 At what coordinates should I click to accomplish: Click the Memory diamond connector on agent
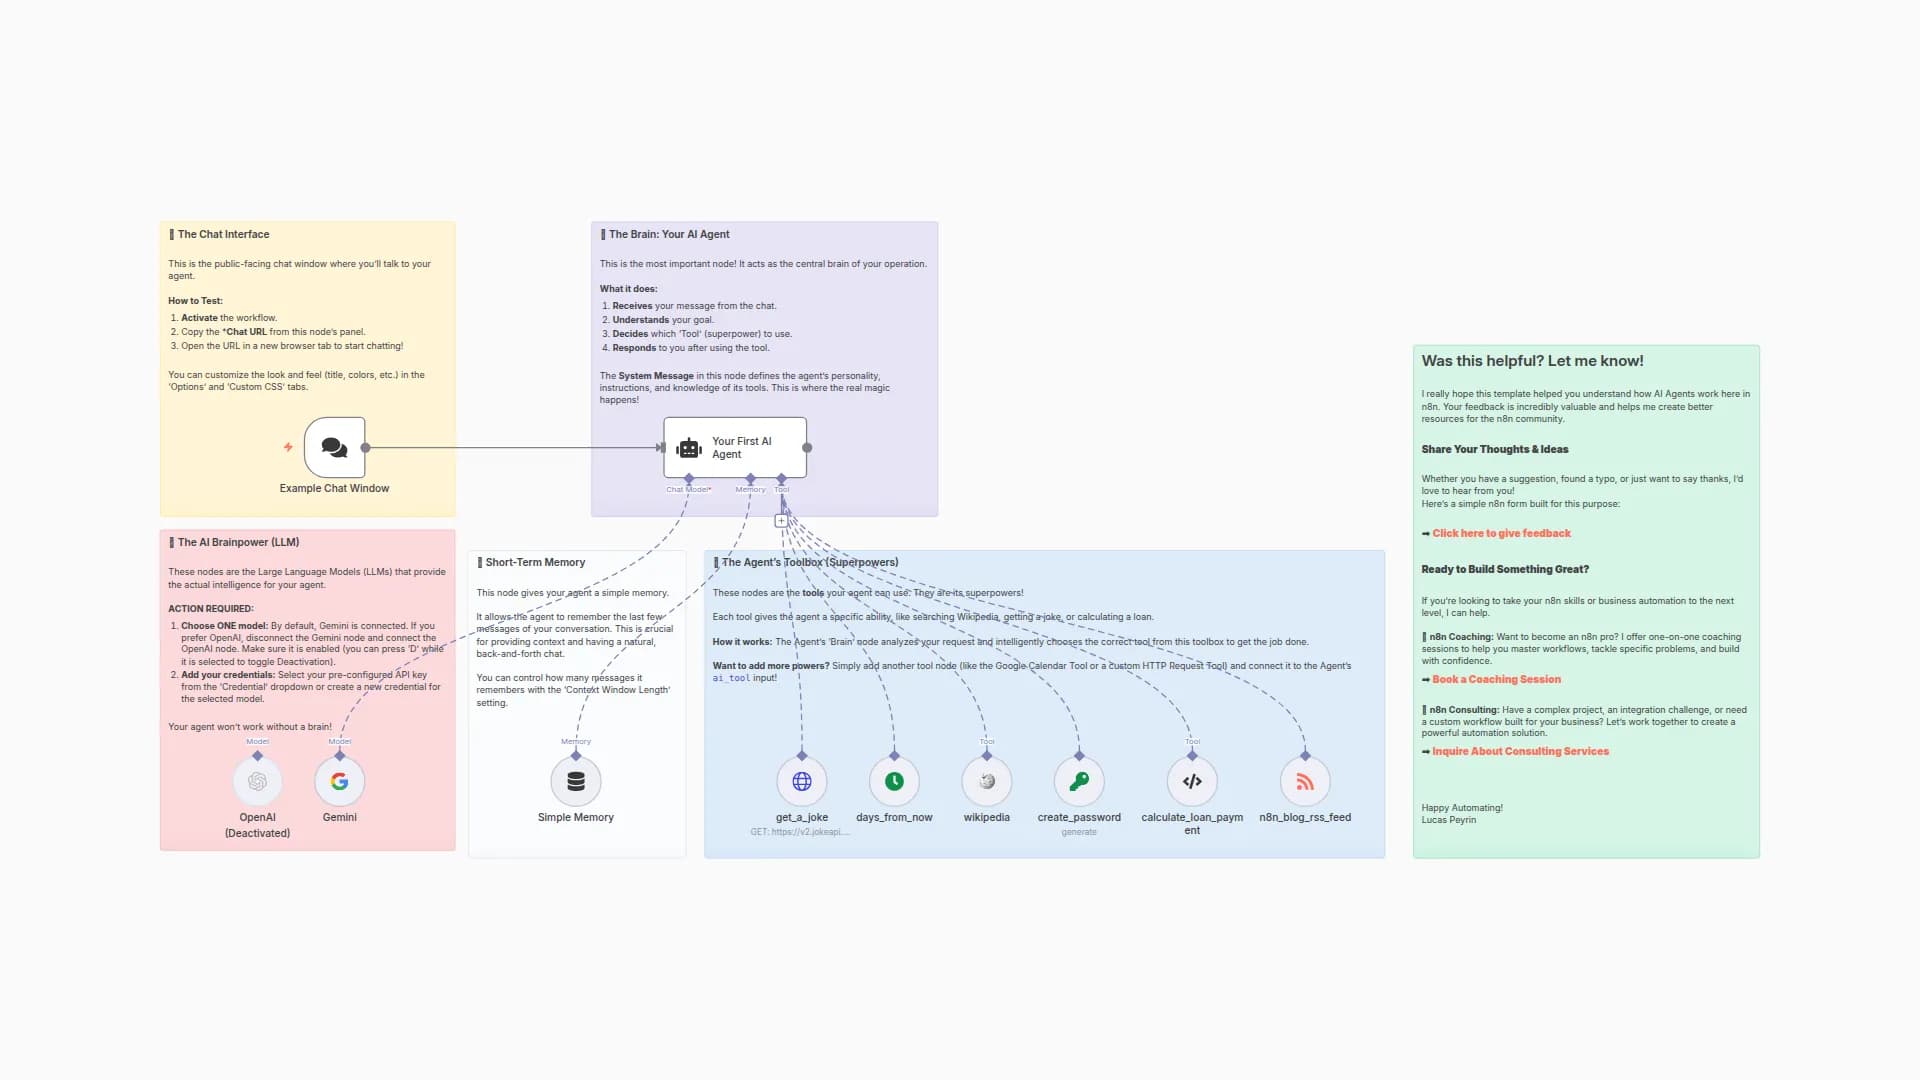click(750, 479)
